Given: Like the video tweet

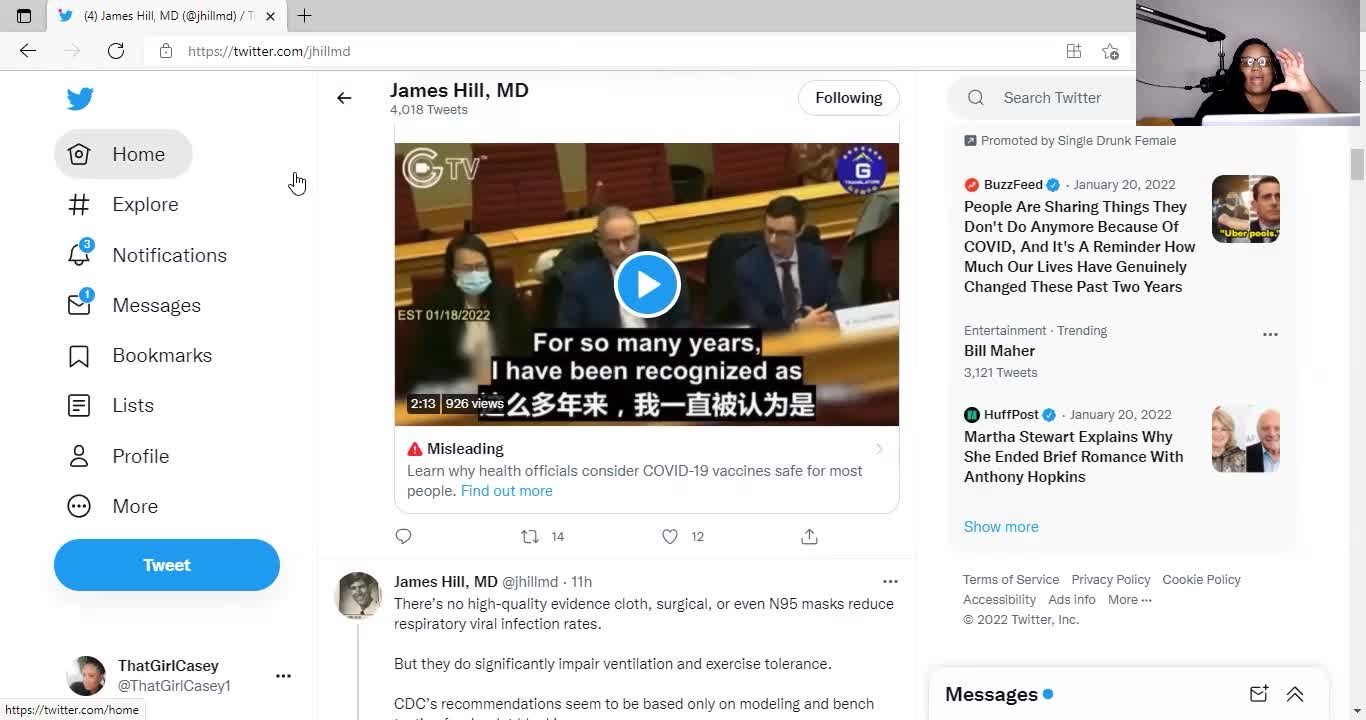Looking at the screenshot, I should pyautogui.click(x=670, y=537).
